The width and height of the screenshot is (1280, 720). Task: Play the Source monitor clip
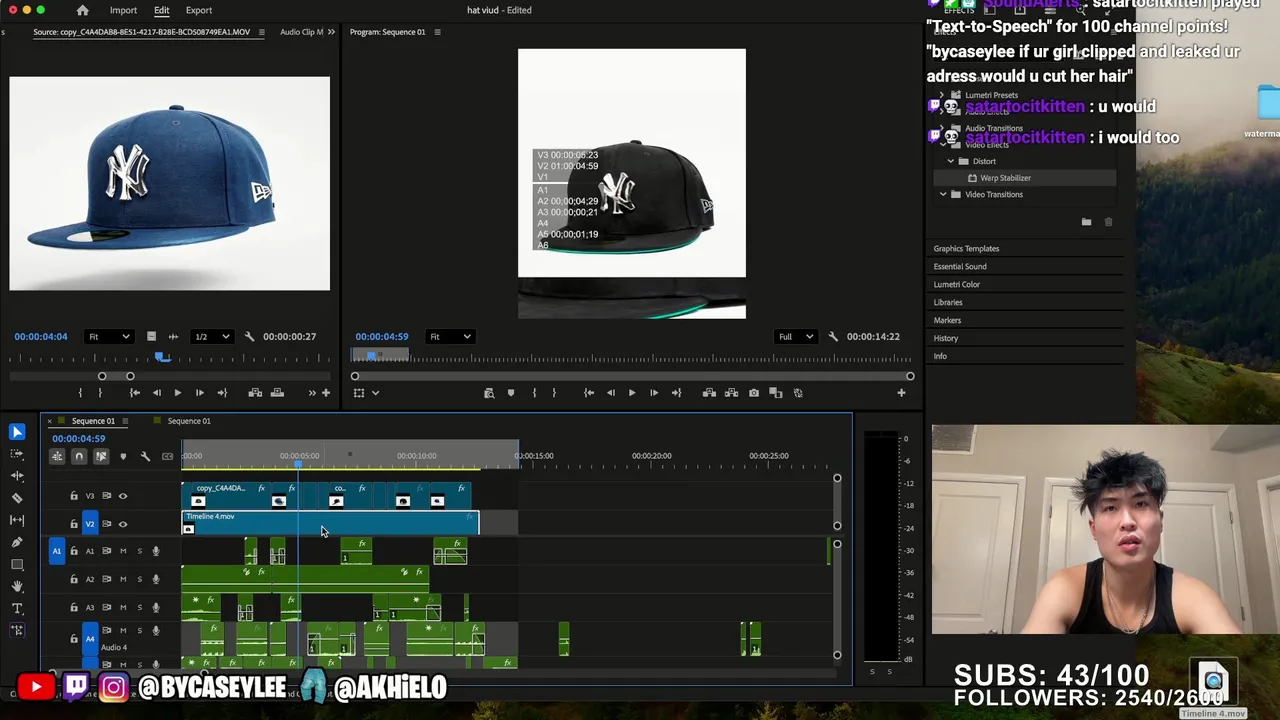(x=178, y=393)
